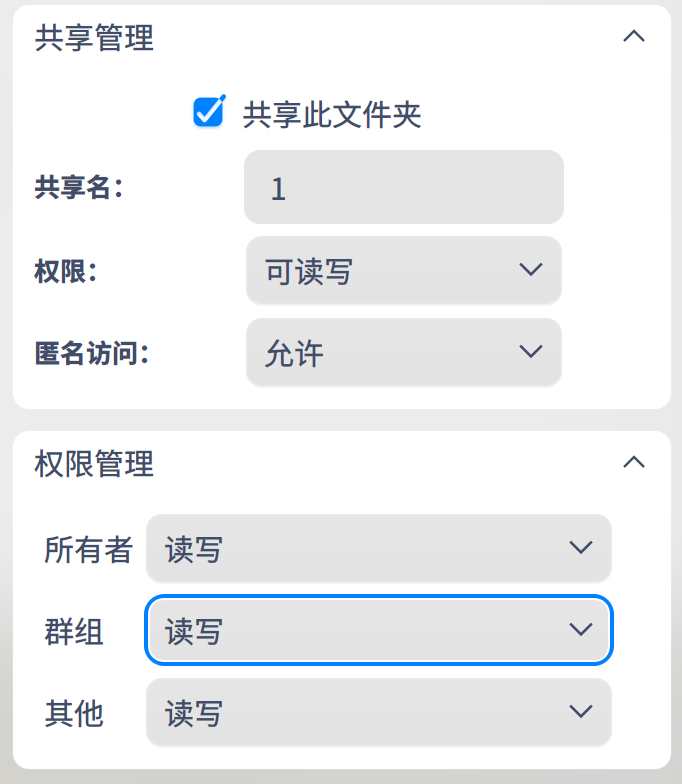Click the 所有者 row label
This screenshot has height=784, width=682.
point(88,549)
